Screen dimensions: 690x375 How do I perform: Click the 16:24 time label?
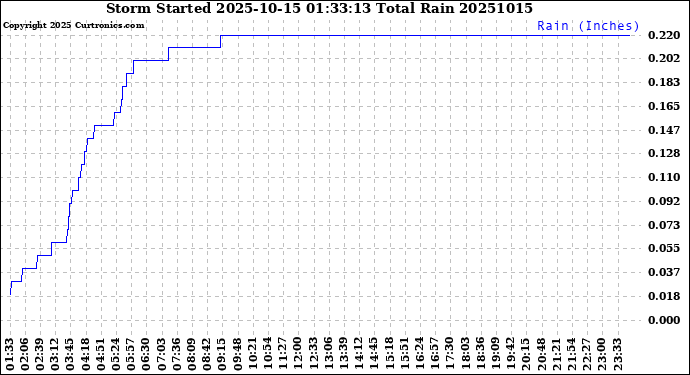pyautogui.click(x=420, y=355)
